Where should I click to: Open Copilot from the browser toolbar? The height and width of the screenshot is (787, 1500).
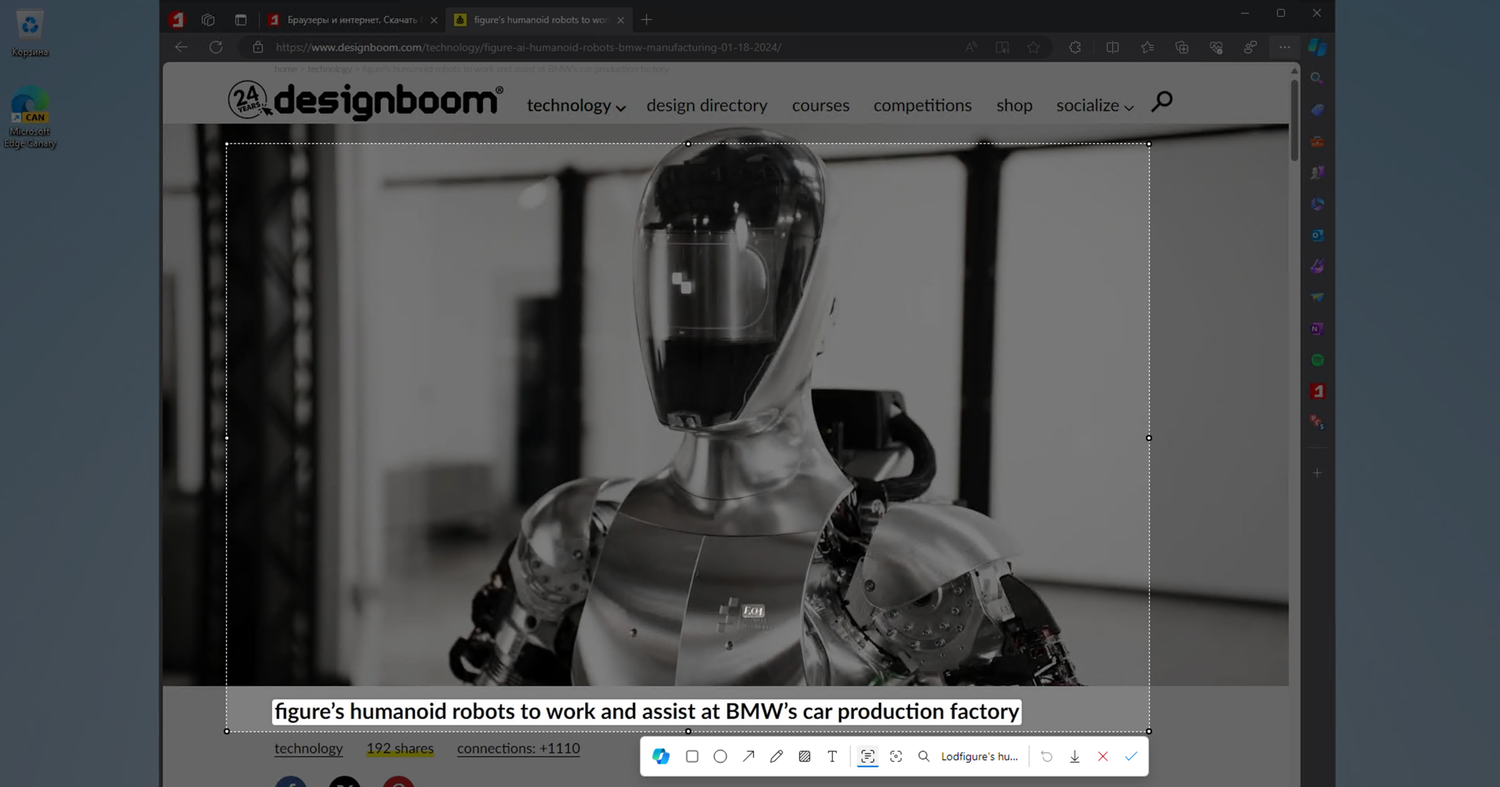pos(1318,47)
